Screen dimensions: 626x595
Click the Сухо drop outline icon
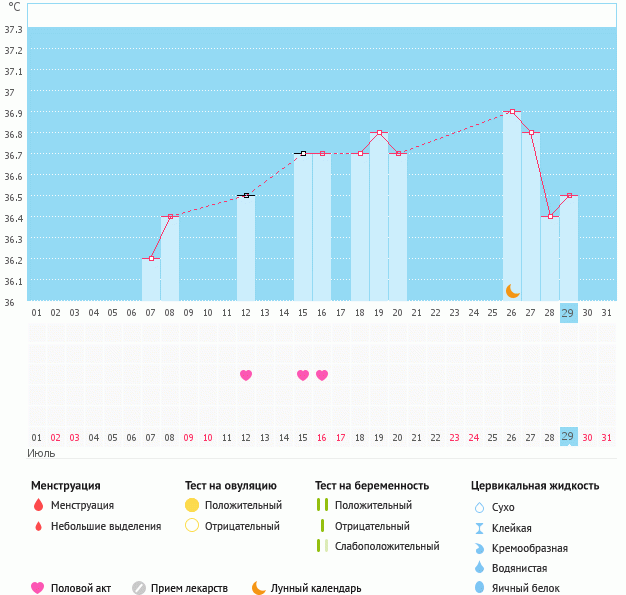pyautogui.click(x=478, y=507)
